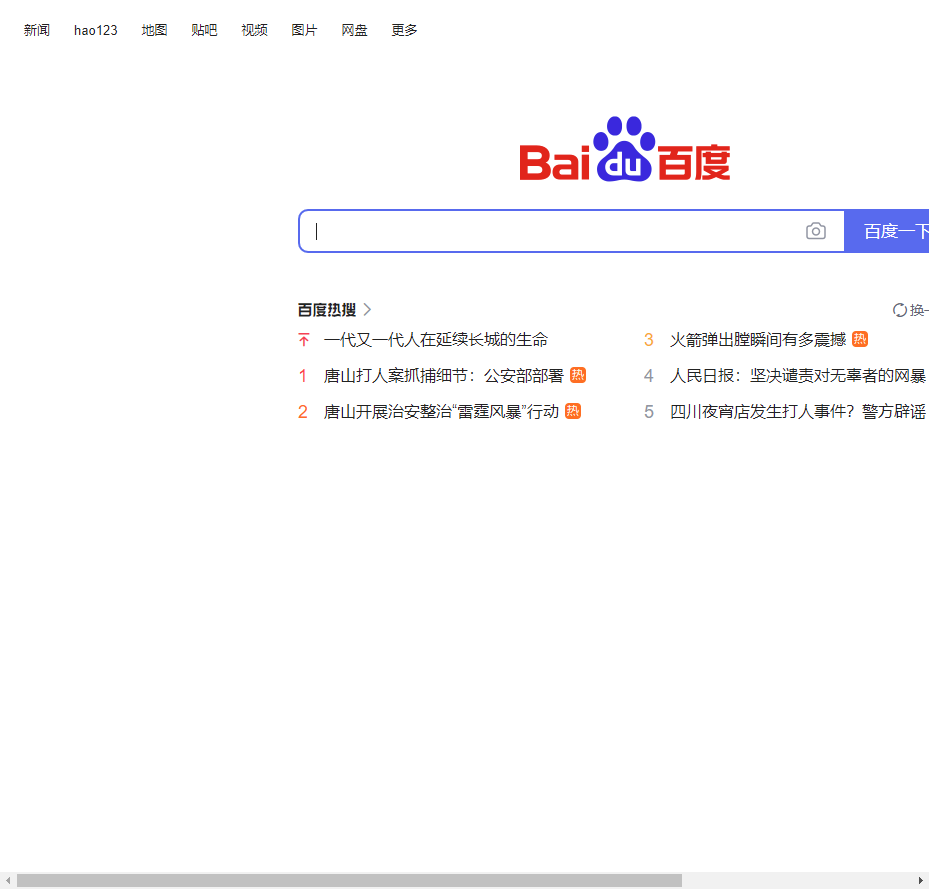Open 唐山打人案抓捕细节 hot search
Image resolution: width=929 pixels, height=889 pixels.
click(444, 376)
